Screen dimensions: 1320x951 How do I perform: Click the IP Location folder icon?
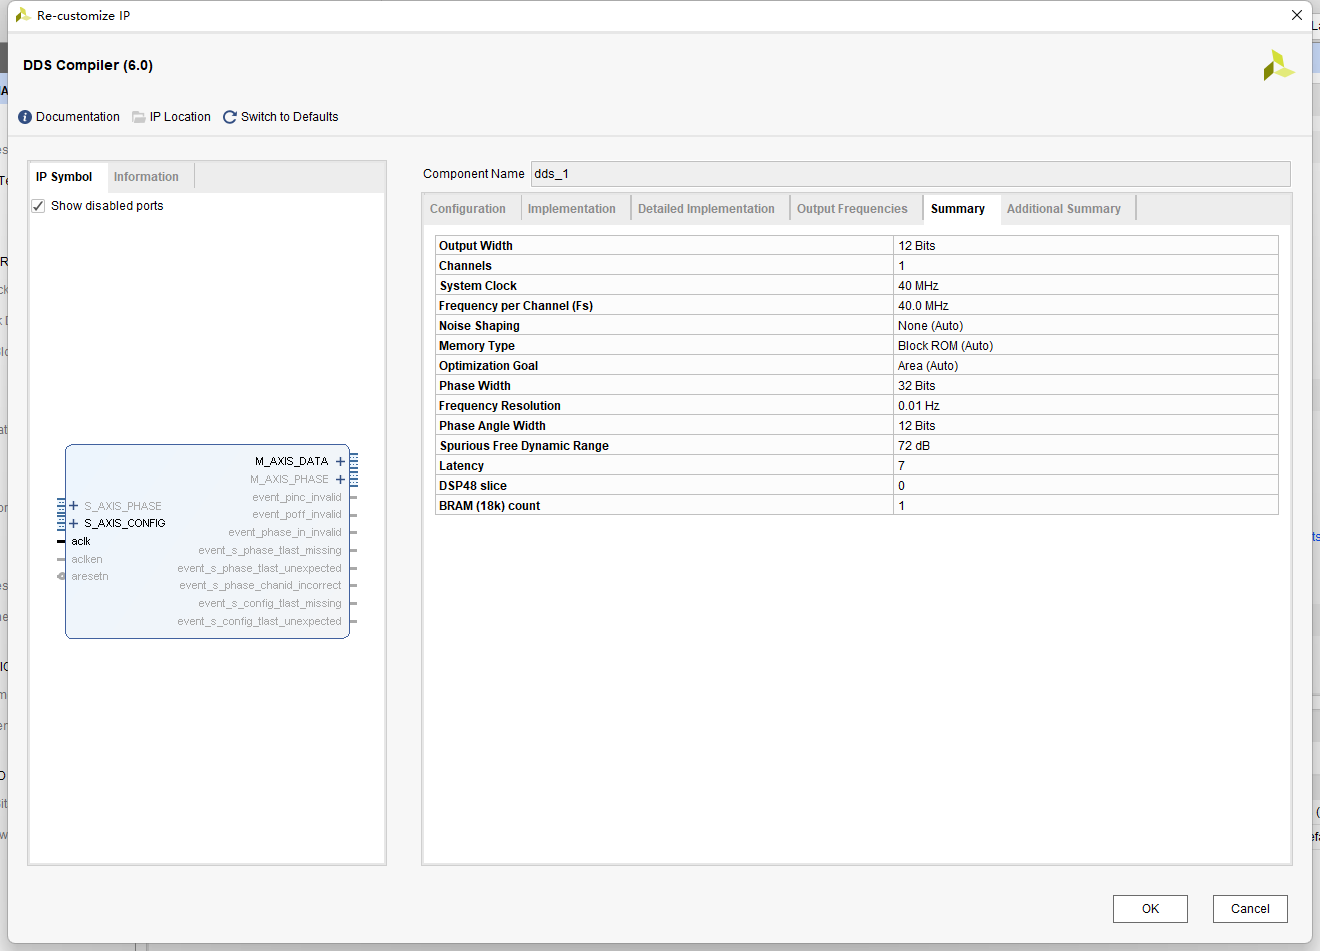tap(139, 117)
